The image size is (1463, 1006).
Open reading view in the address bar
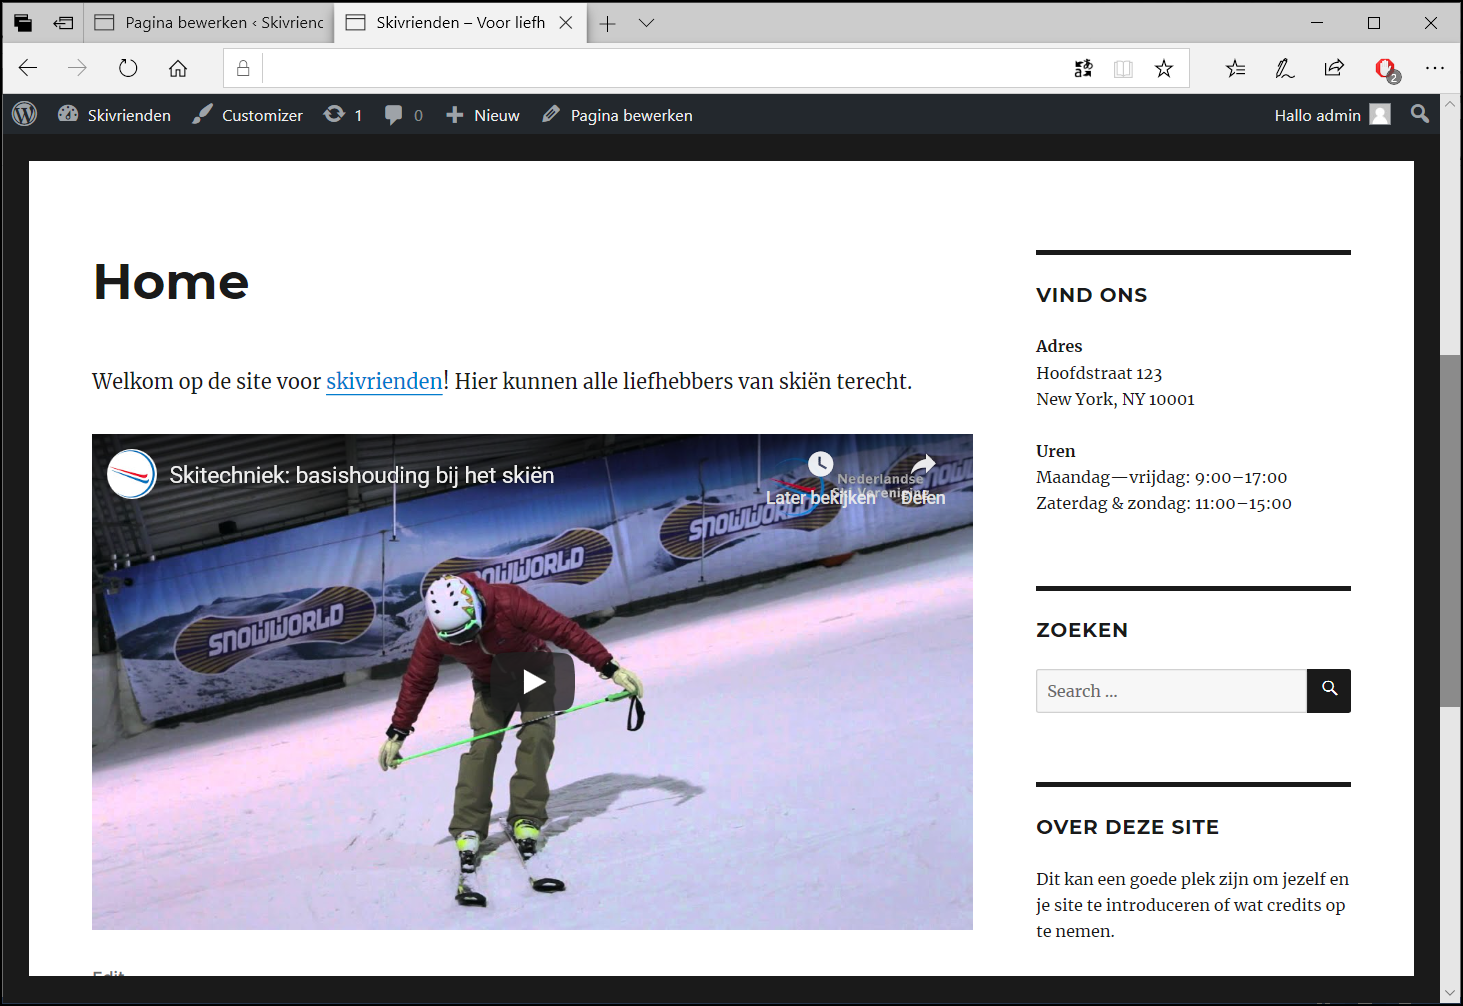[1124, 68]
